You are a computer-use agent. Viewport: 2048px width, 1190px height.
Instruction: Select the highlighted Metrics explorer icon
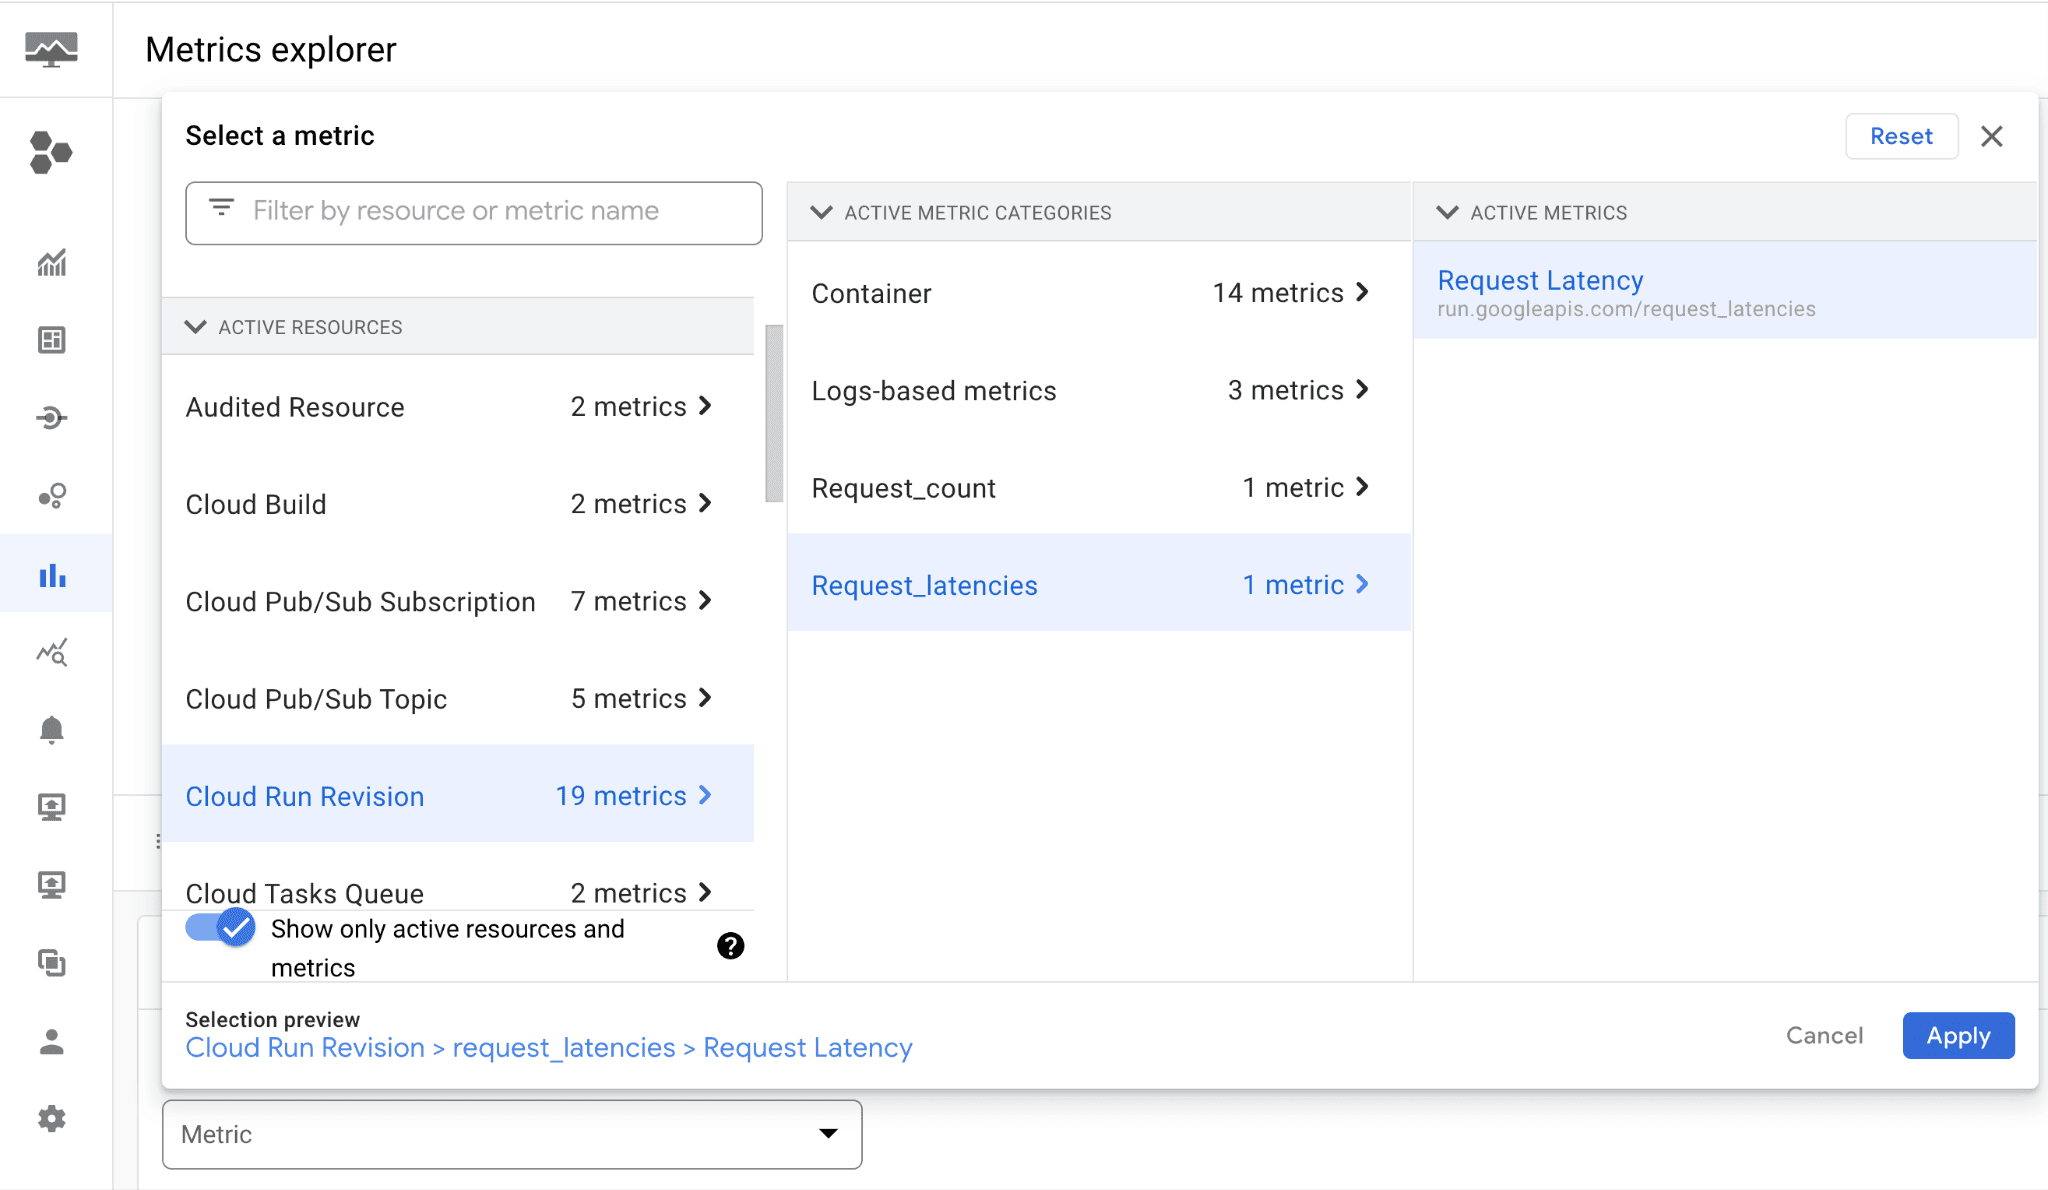pos(52,574)
